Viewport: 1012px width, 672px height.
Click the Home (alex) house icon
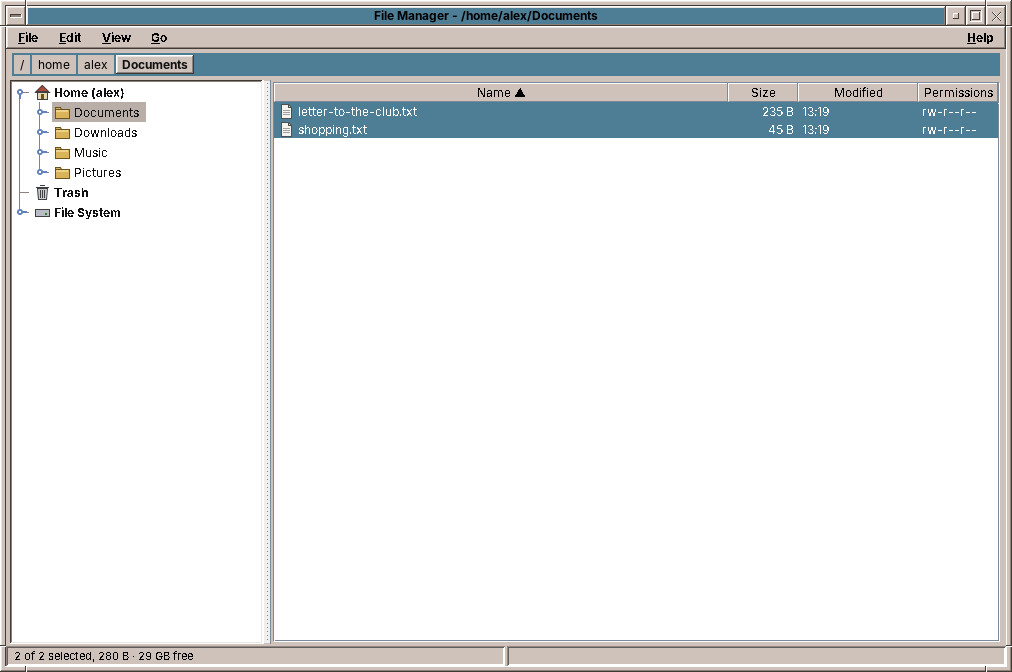click(x=42, y=92)
